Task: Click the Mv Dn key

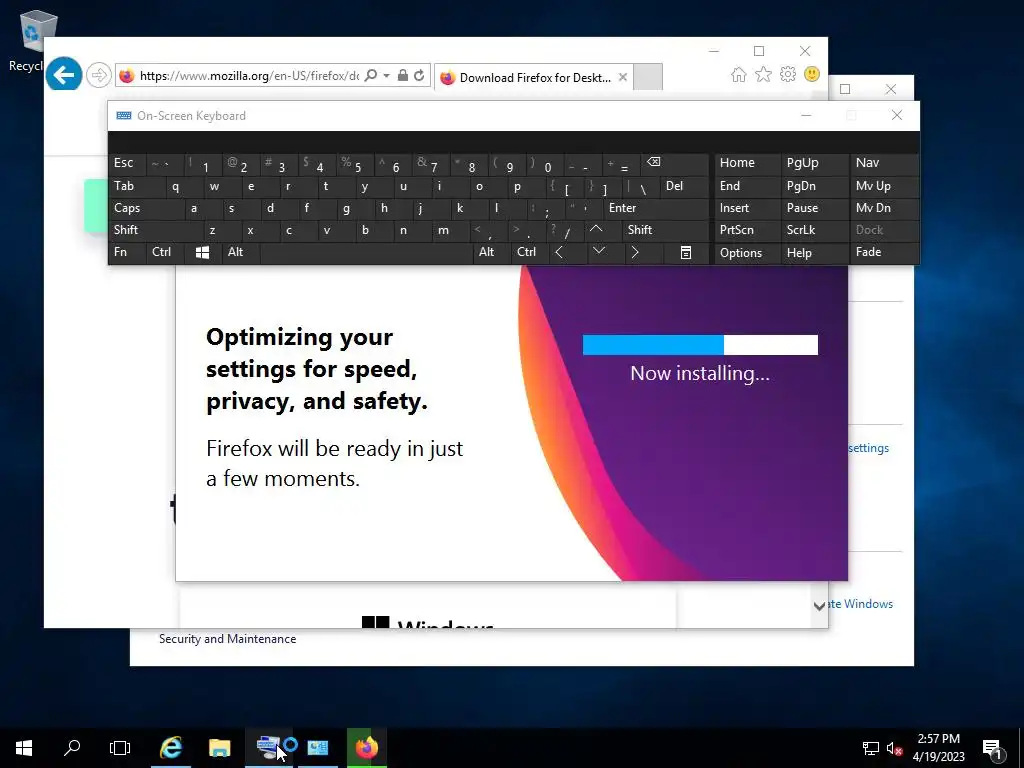Action: 884,208
